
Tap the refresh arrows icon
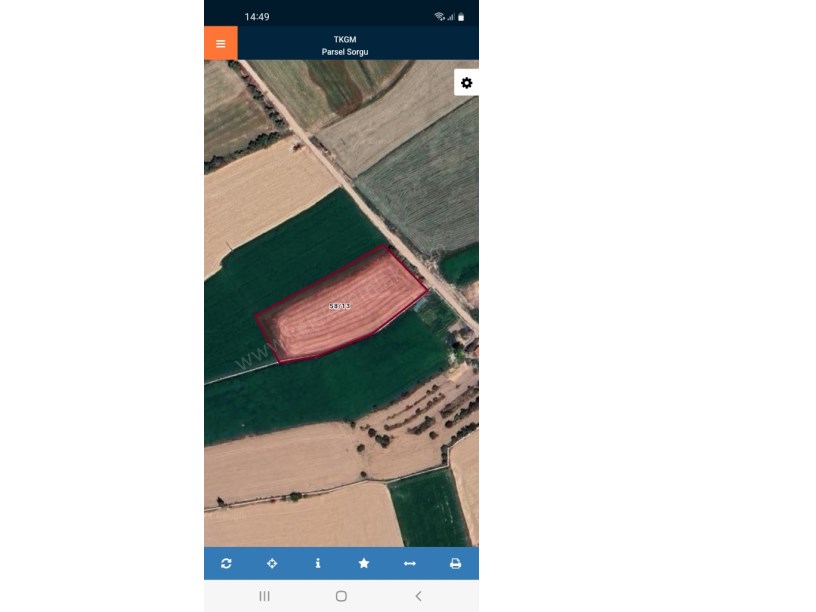[x=226, y=563]
